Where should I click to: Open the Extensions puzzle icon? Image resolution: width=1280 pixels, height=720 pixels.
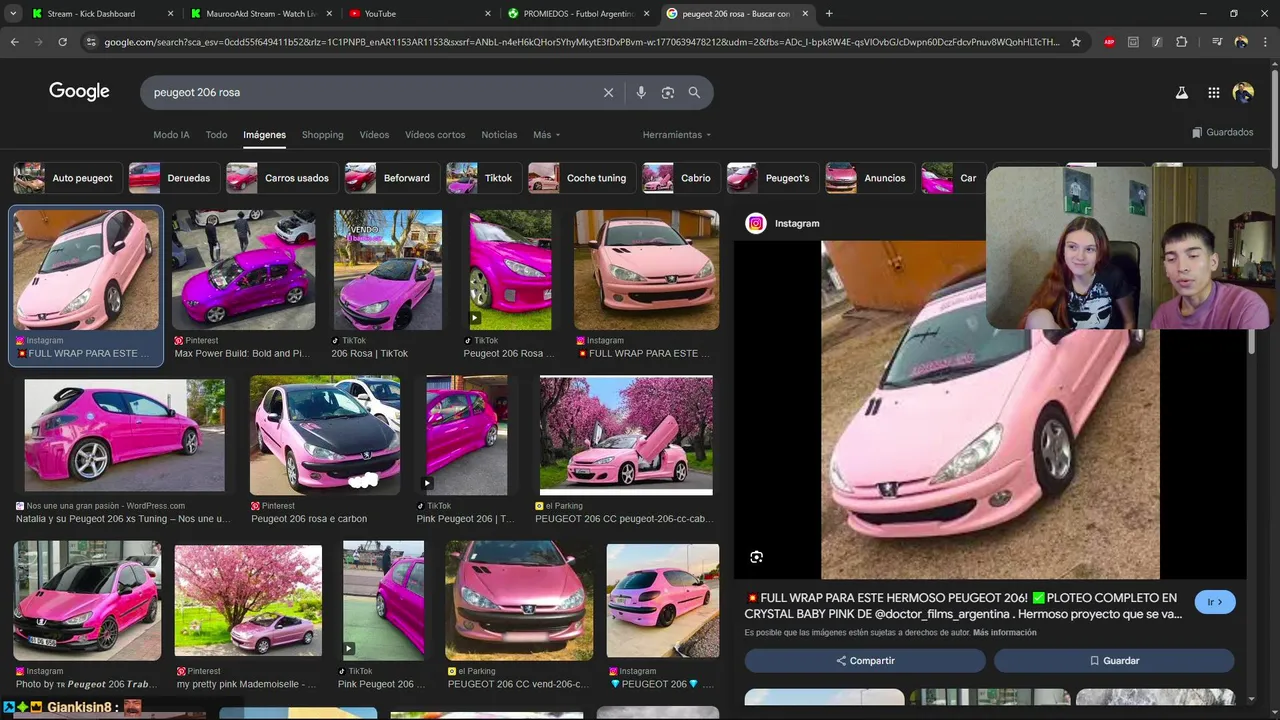pos(1181,42)
